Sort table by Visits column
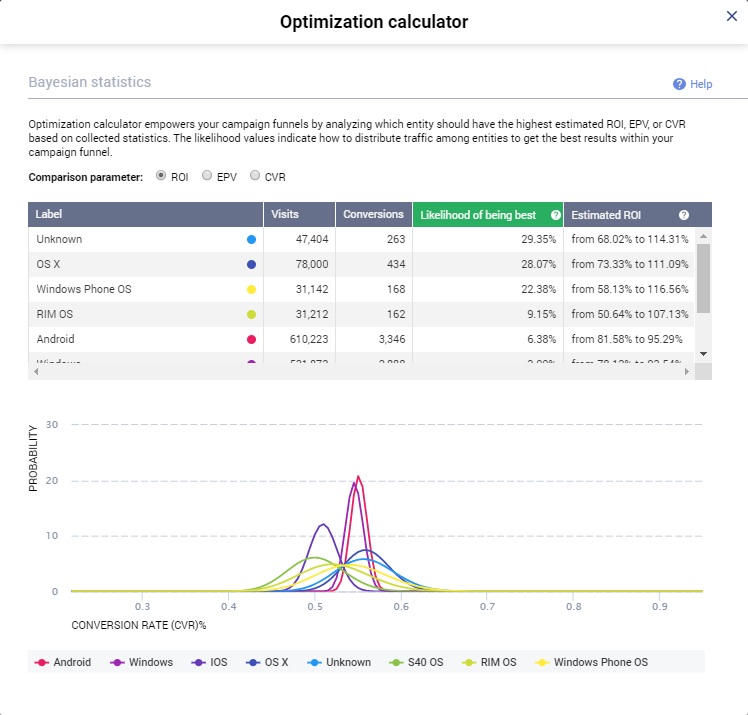The image size is (748, 715). [298, 215]
